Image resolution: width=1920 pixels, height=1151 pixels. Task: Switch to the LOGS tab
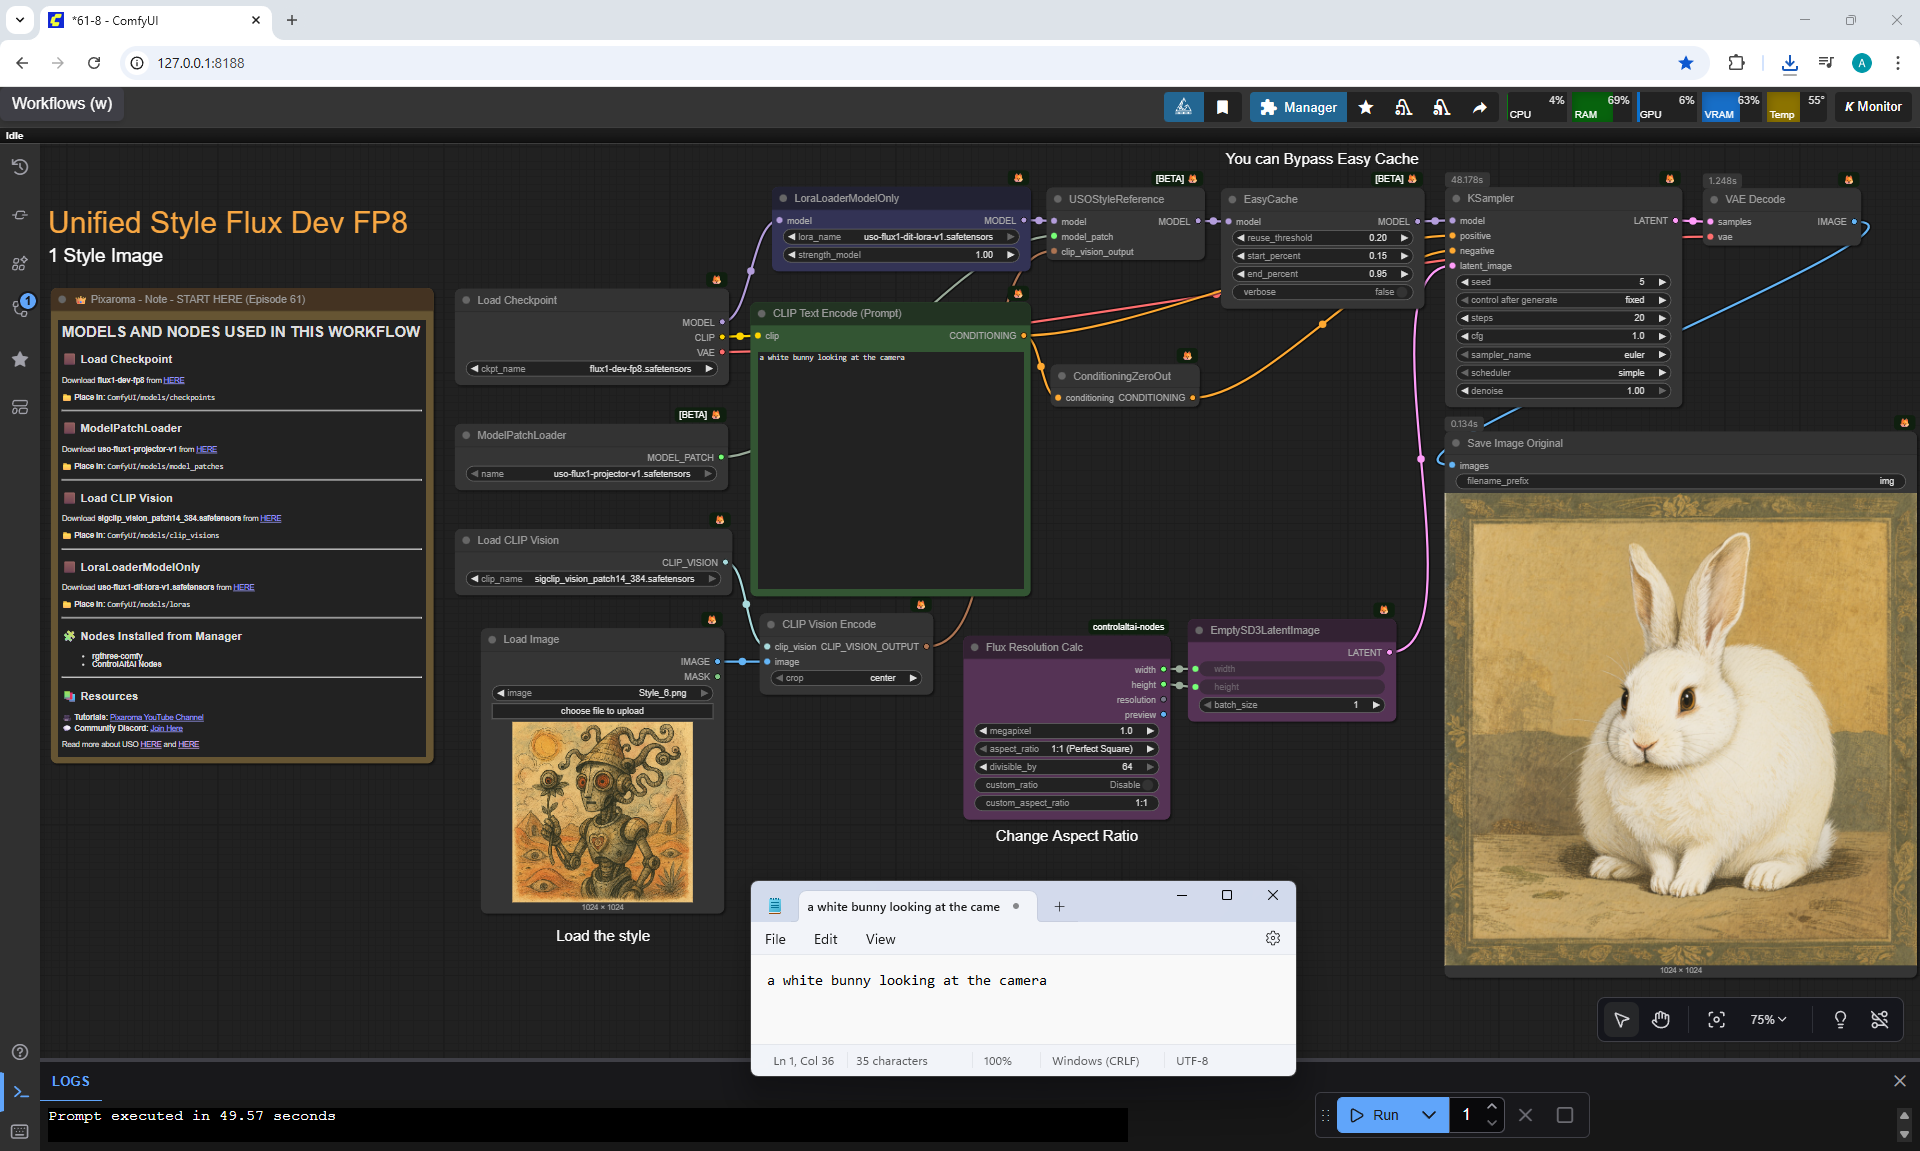click(71, 1081)
